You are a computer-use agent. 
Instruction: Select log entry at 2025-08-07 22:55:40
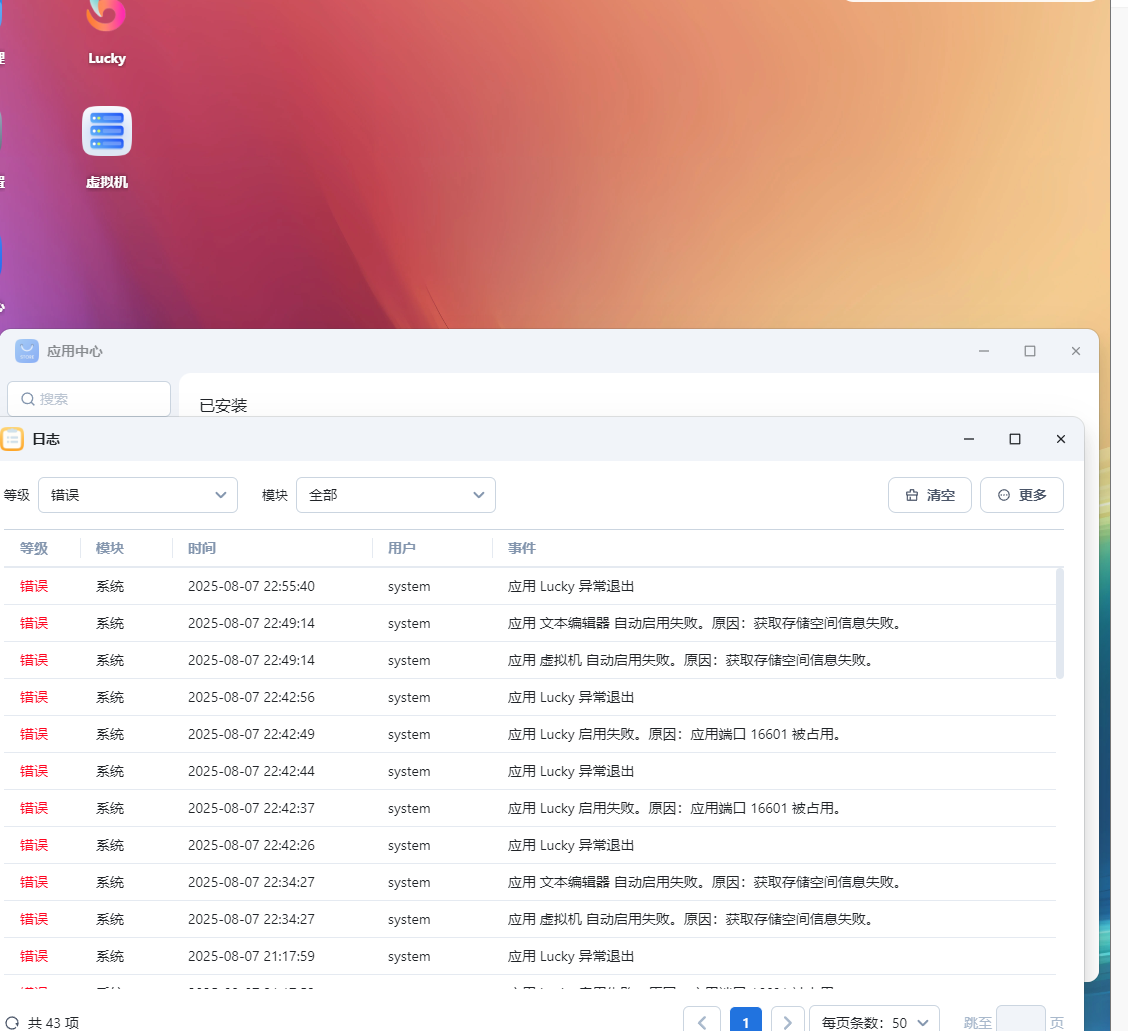pyautogui.click(x=529, y=586)
